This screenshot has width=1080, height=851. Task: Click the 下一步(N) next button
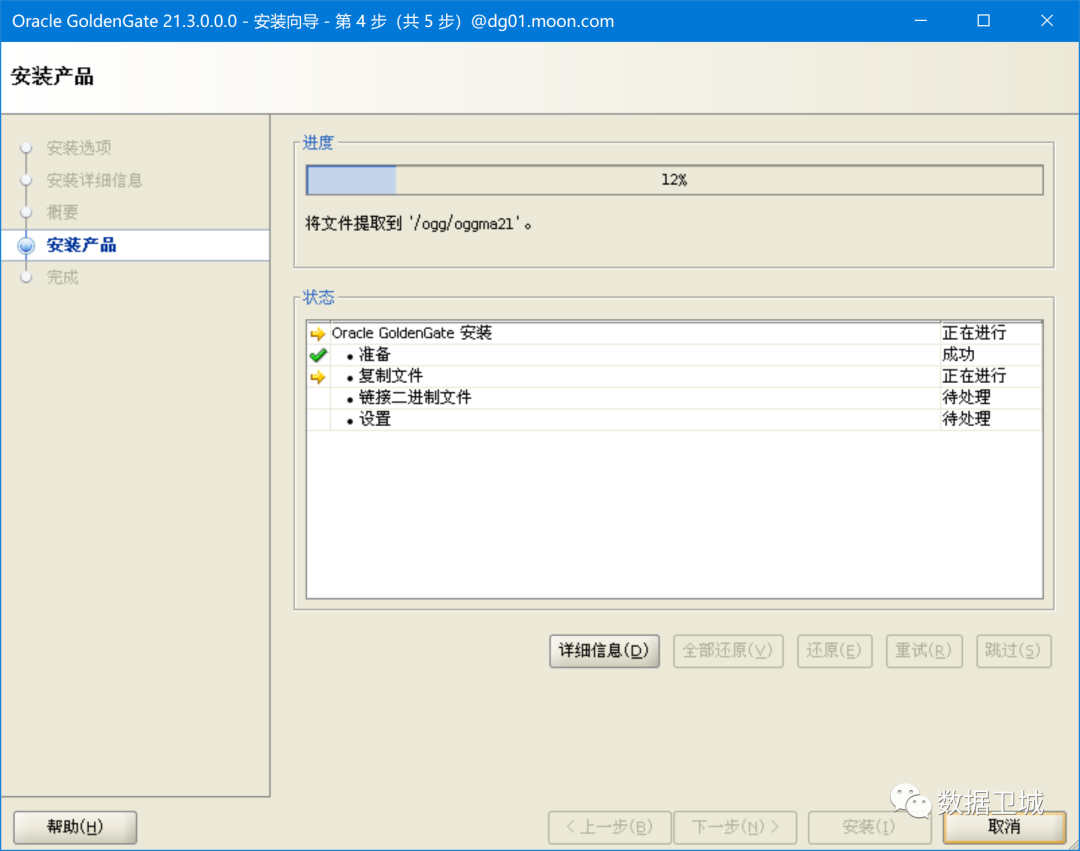click(735, 827)
